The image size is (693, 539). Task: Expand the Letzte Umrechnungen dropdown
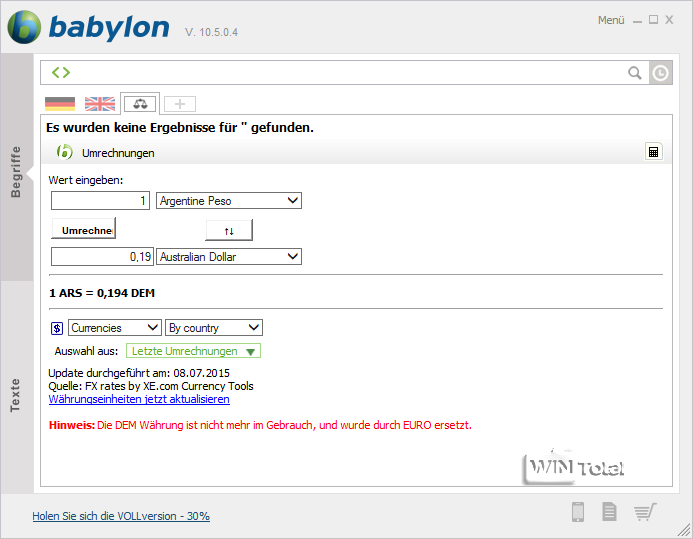click(193, 351)
